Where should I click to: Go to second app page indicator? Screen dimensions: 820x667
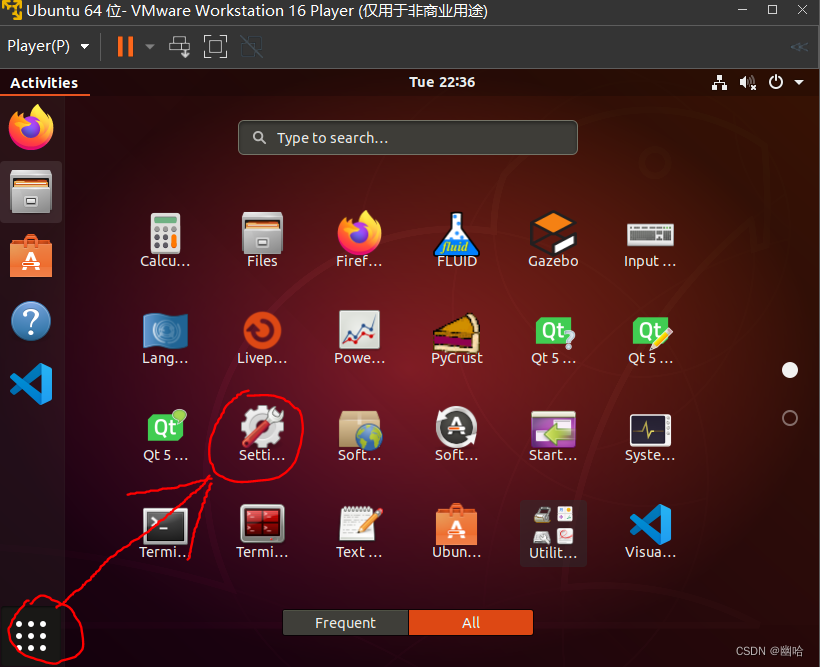tap(790, 418)
